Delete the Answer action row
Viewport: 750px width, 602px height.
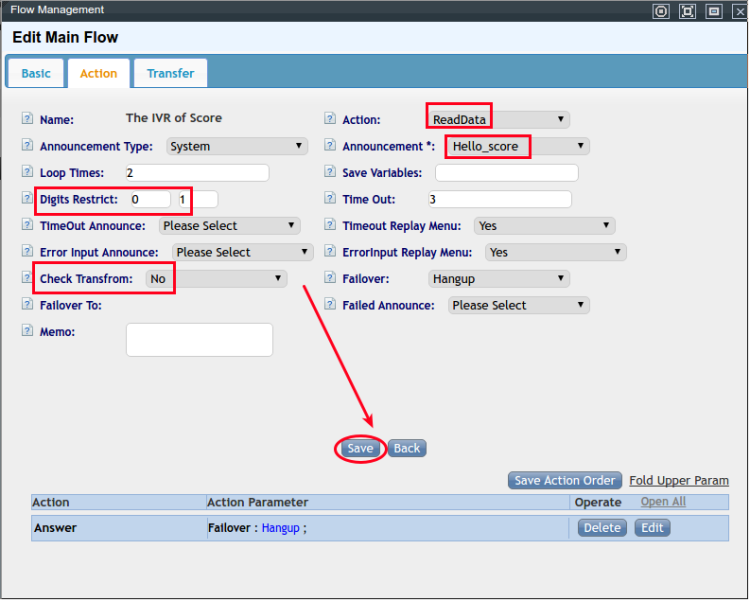click(x=602, y=528)
